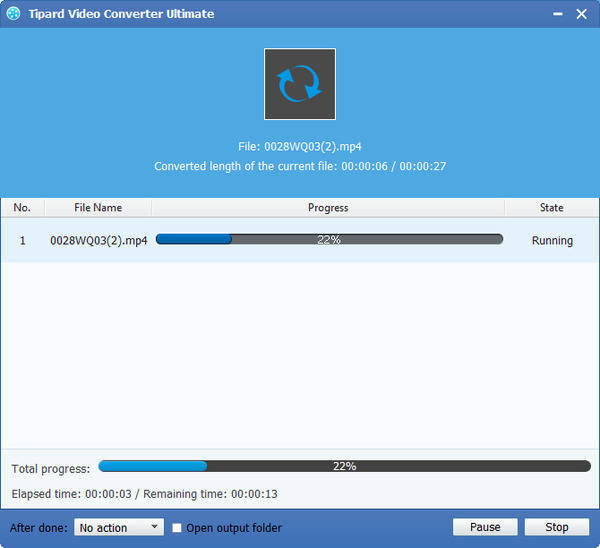Click the After done label
This screenshot has height=548, width=600.
(x=39, y=528)
